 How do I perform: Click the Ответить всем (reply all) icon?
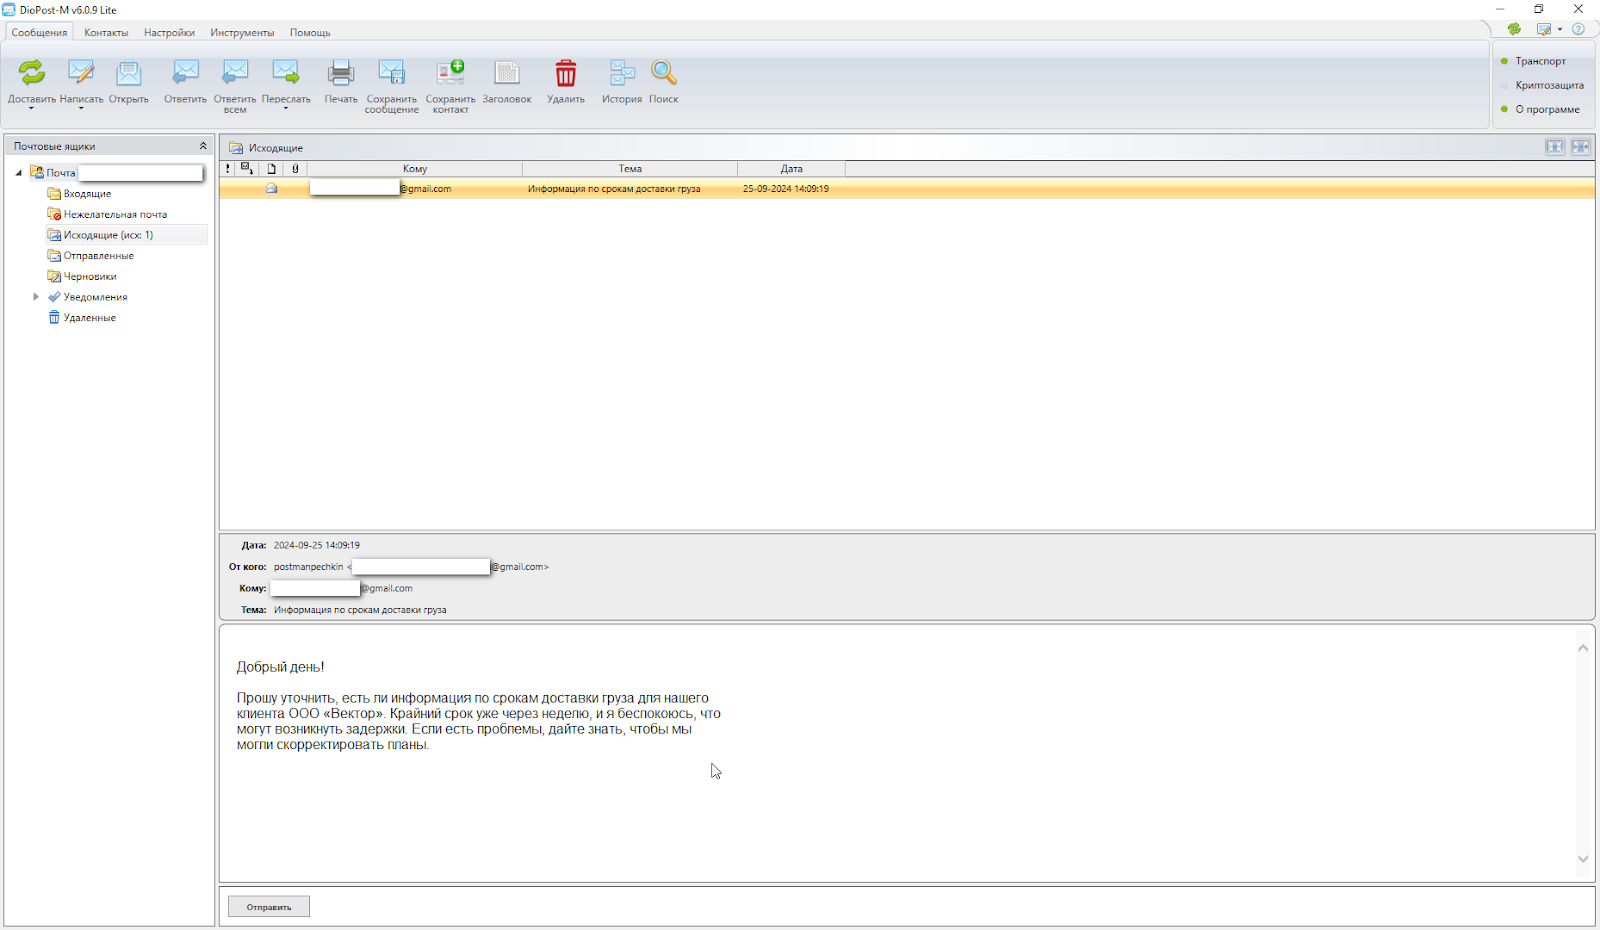(235, 72)
